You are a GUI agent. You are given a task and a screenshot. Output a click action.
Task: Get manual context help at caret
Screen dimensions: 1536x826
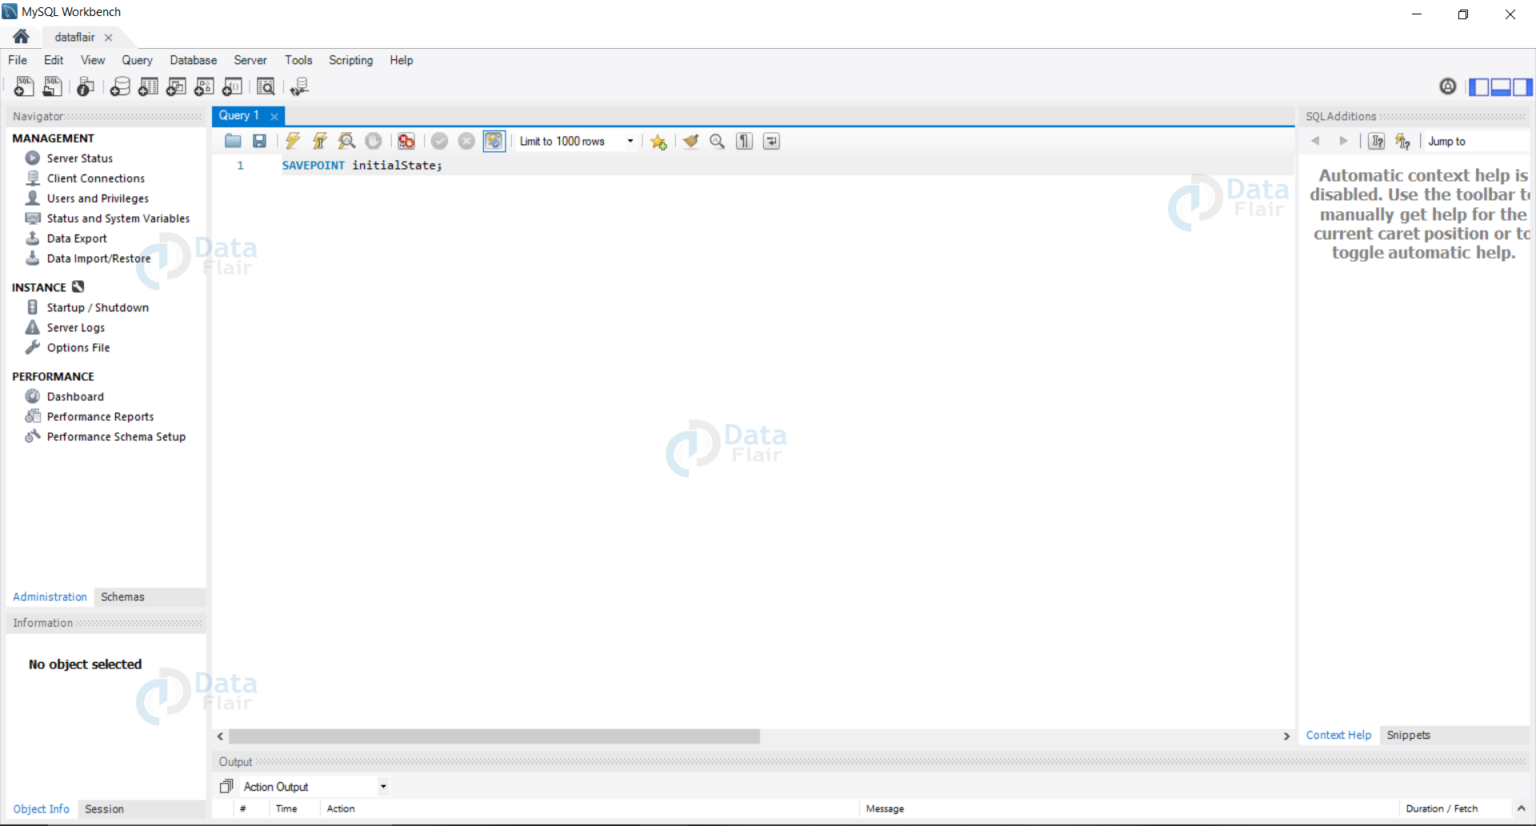coord(1403,141)
